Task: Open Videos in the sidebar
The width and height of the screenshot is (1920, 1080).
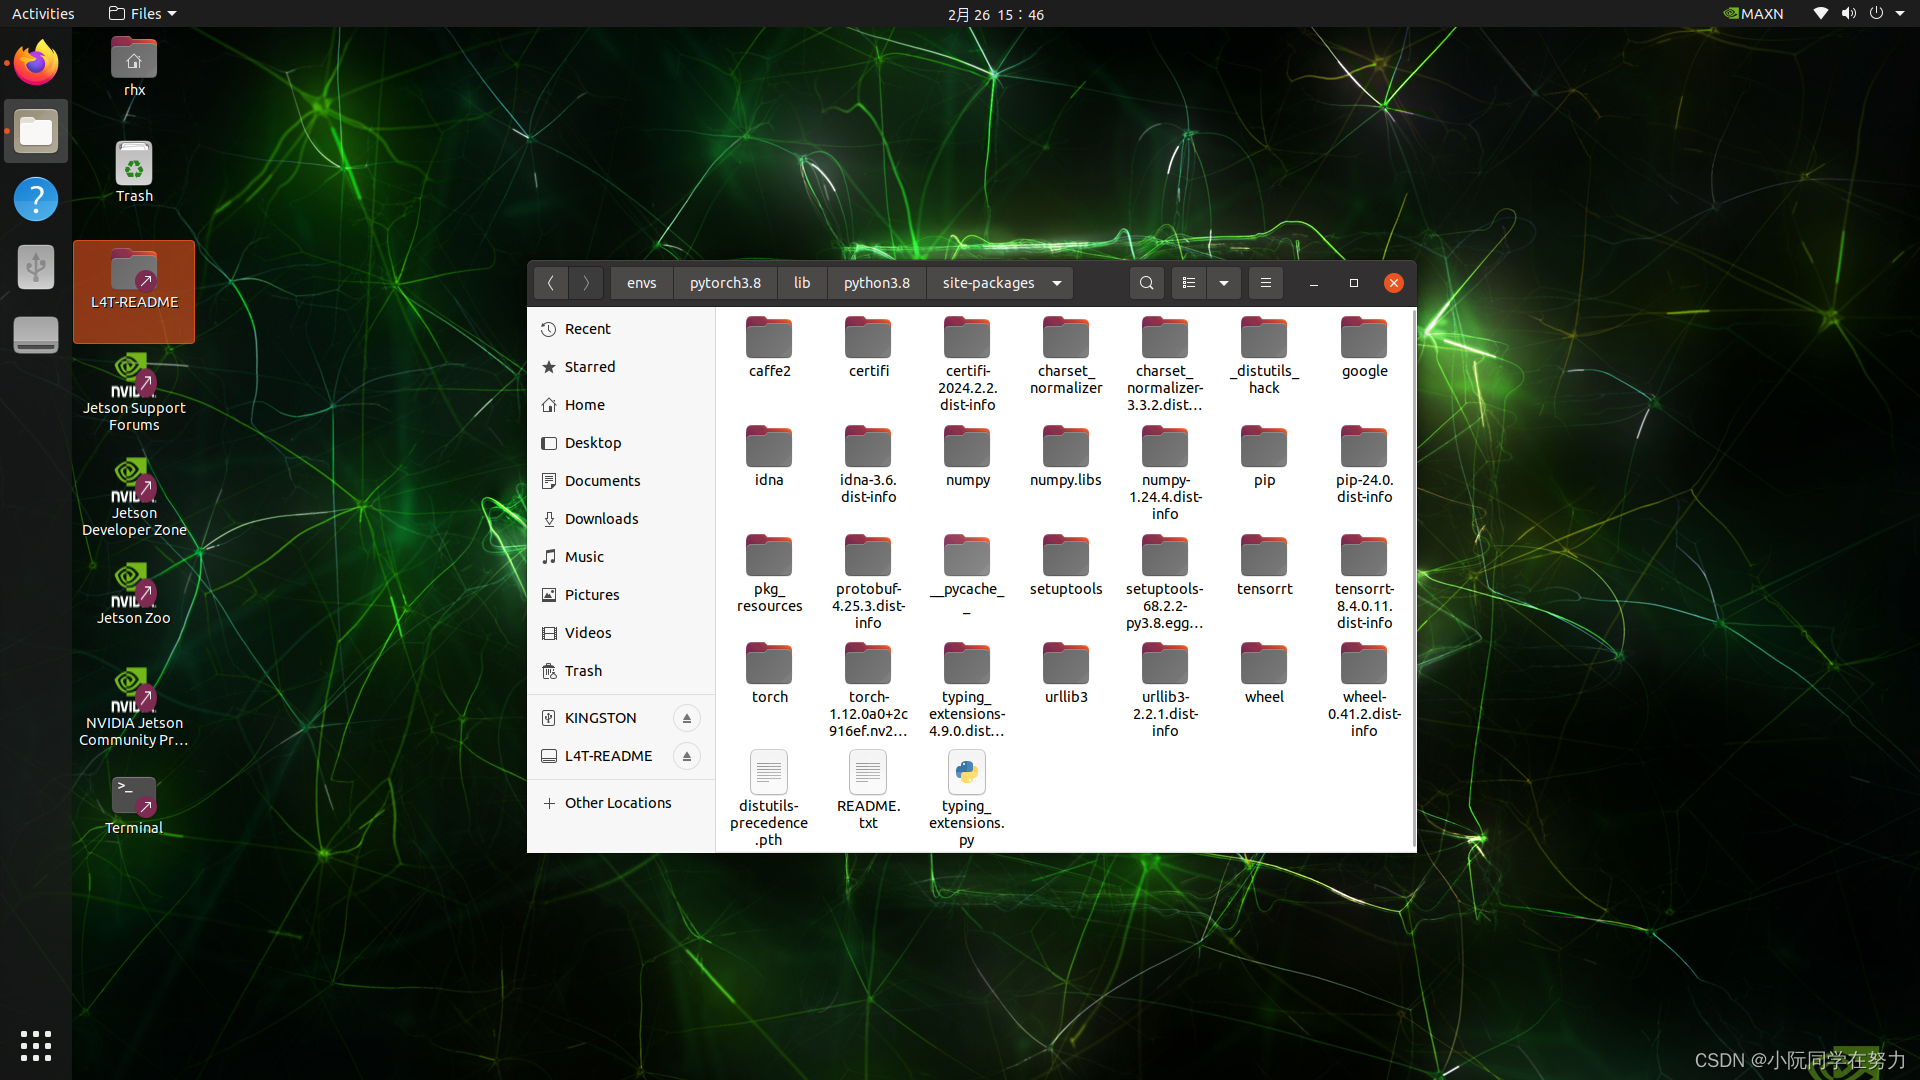Action: click(621, 633)
